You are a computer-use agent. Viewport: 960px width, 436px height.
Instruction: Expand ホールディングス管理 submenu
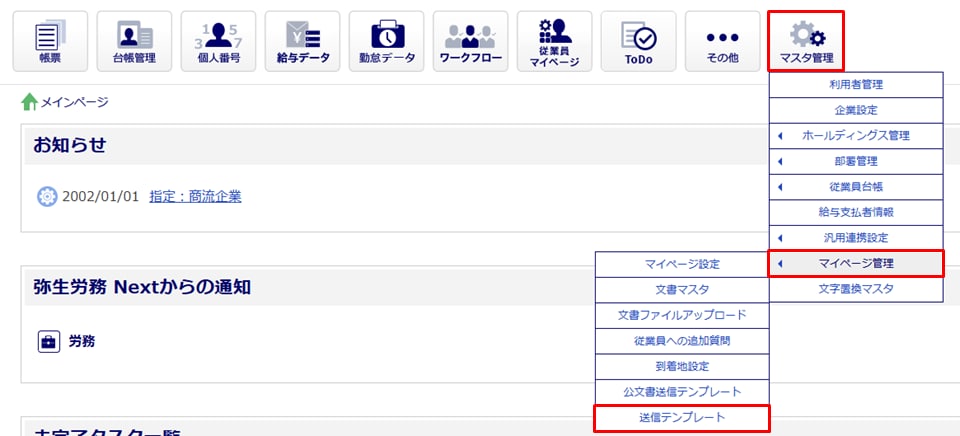pyautogui.click(x=856, y=135)
